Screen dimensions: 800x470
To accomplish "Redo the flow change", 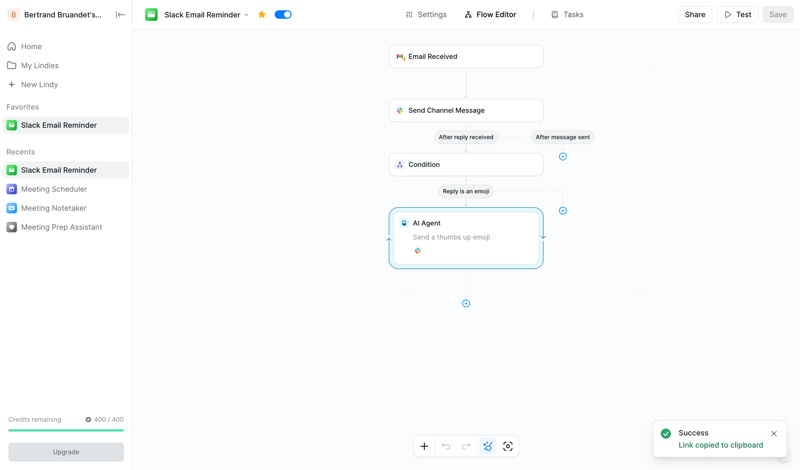I will 466,447.
